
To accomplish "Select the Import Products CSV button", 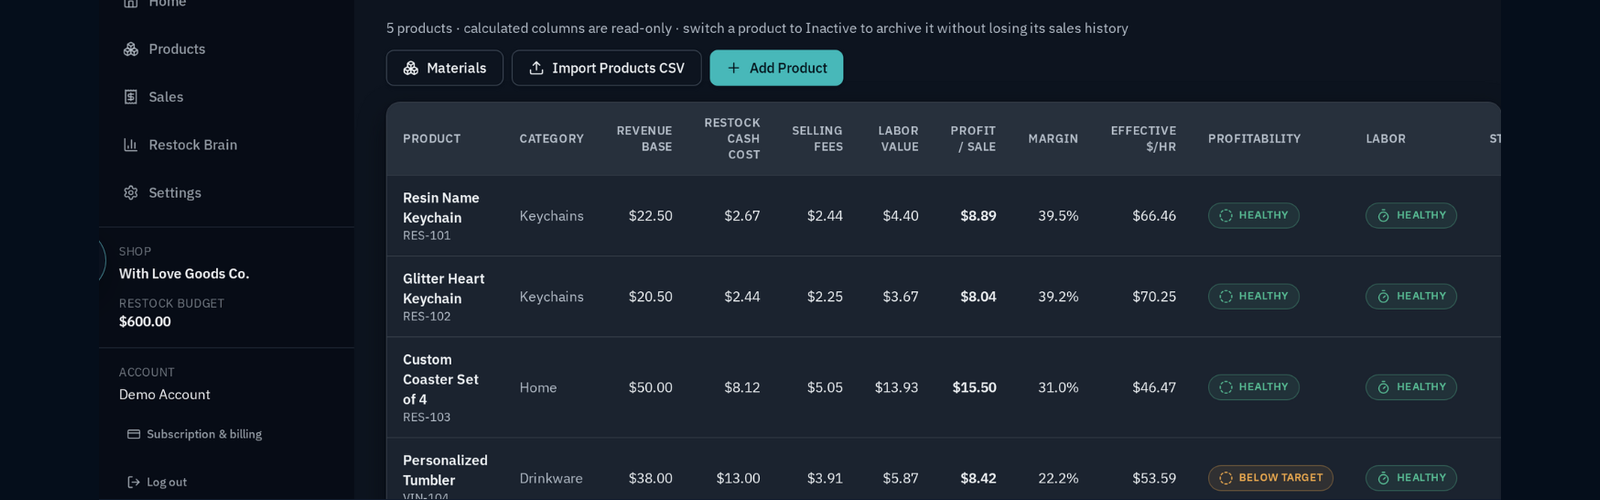I will (606, 68).
